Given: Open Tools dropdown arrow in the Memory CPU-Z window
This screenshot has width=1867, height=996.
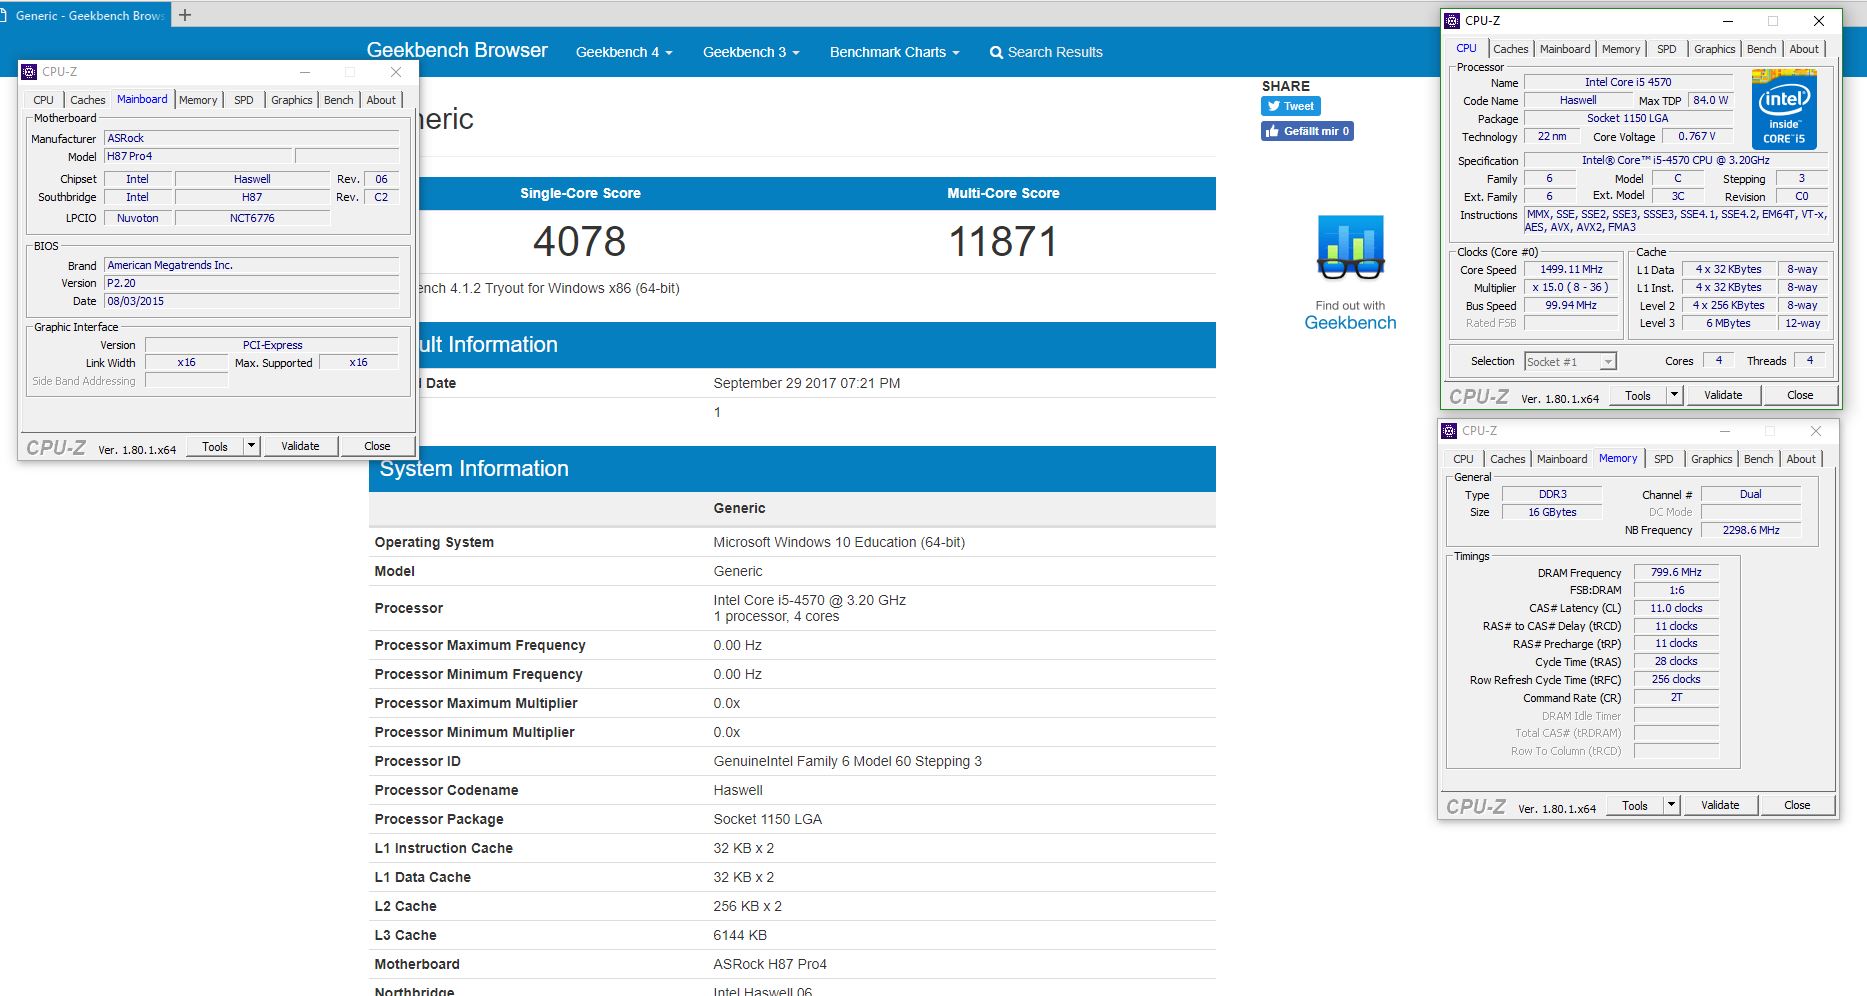Looking at the screenshot, I should [x=1672, y=805].
